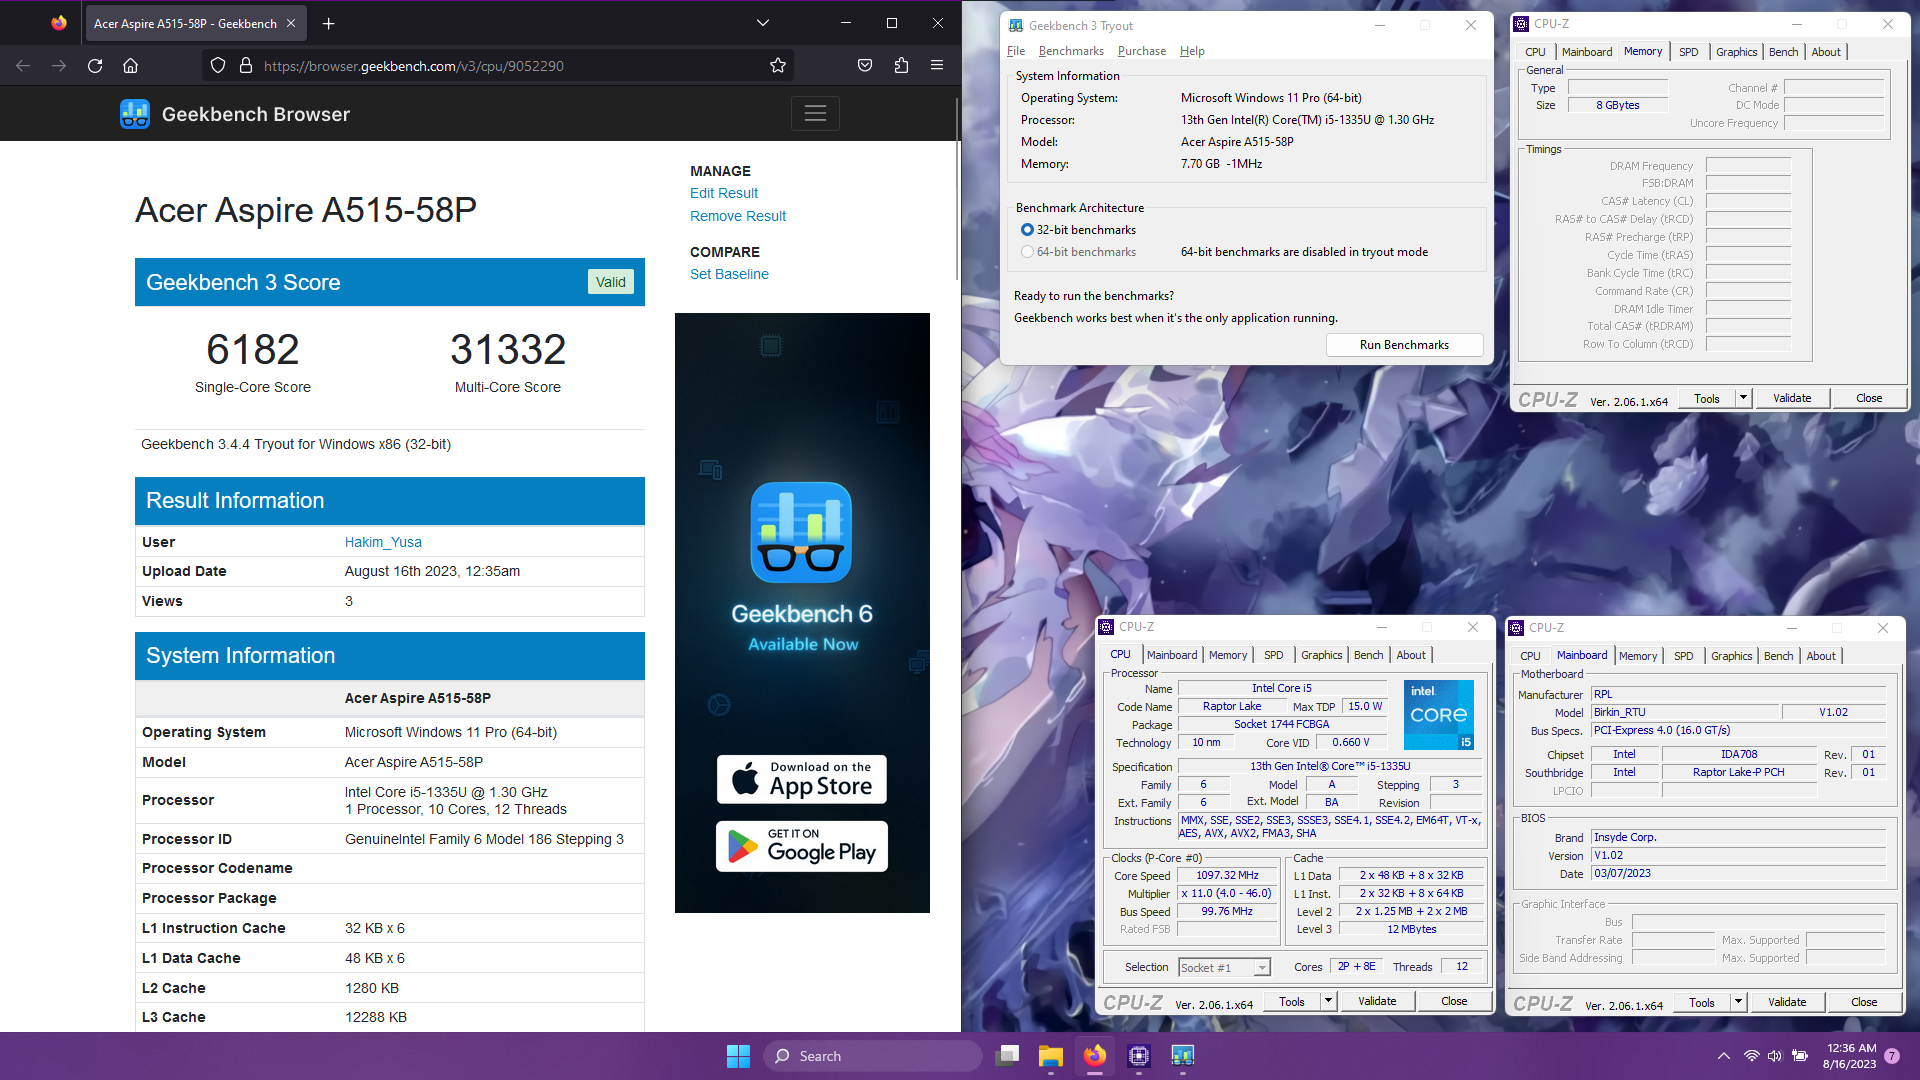Show hidden system tray icons chevron
The width and height of the screenshot is (1920, 1080).
click(1723, 1056)
